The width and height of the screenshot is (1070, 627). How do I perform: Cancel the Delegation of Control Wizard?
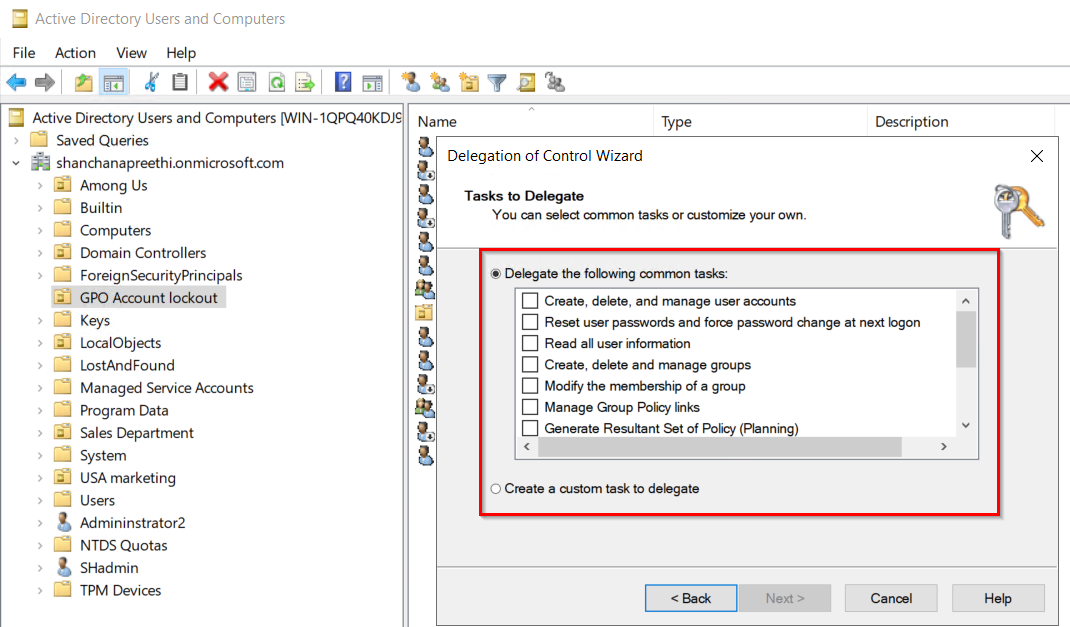[890, 598]
